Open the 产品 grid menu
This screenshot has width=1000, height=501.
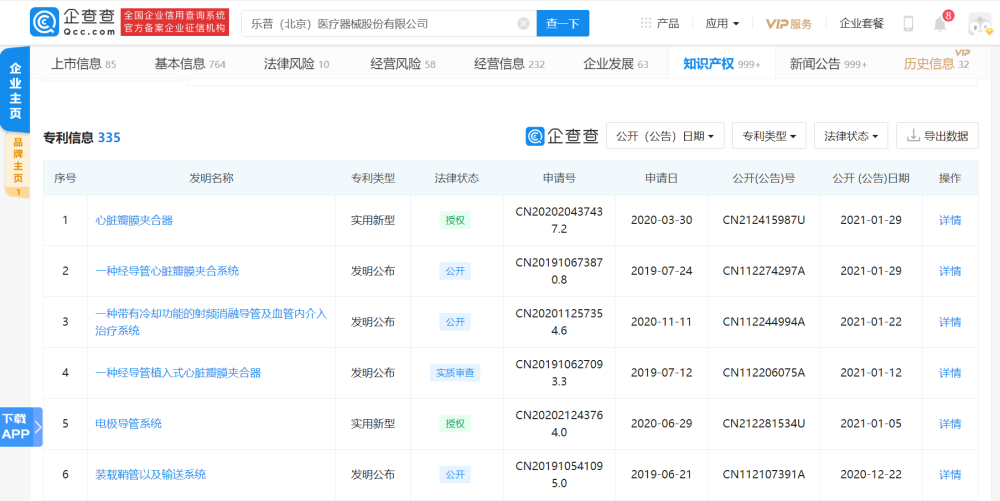pos(660,24)
